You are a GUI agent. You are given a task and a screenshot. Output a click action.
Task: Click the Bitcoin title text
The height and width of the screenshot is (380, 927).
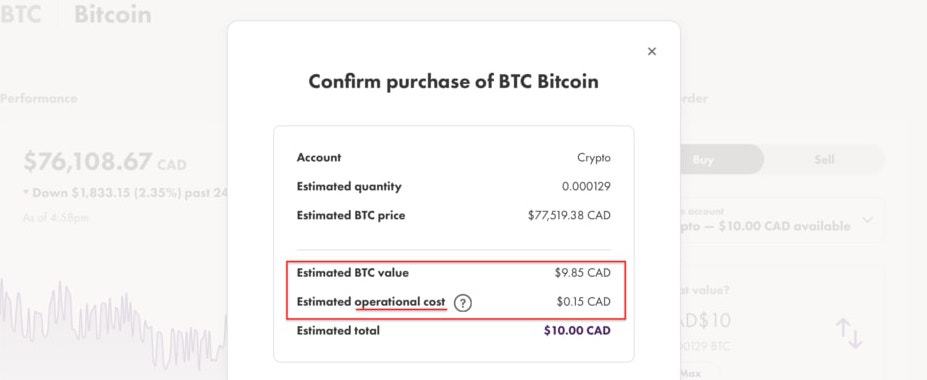point(113,14)
